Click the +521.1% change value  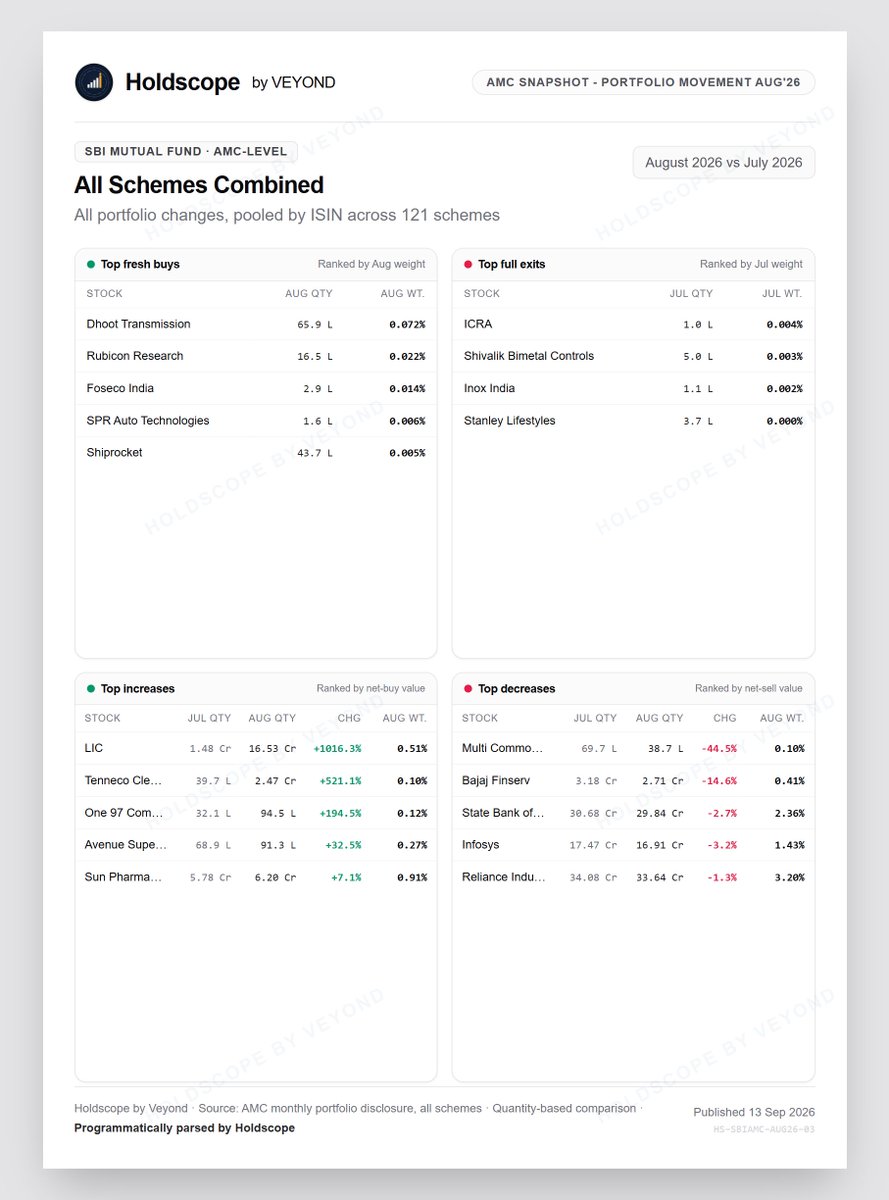340,781
